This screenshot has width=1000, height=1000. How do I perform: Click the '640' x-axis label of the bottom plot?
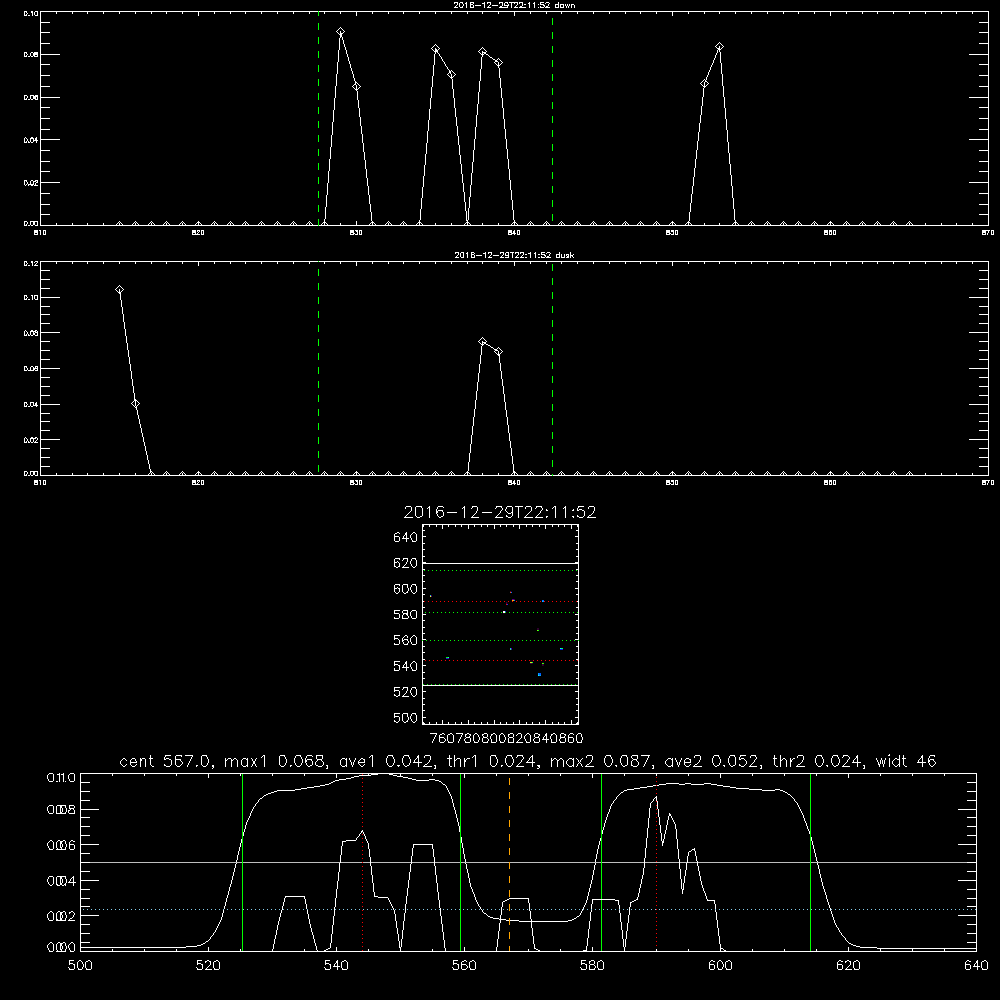pos(976,966)
